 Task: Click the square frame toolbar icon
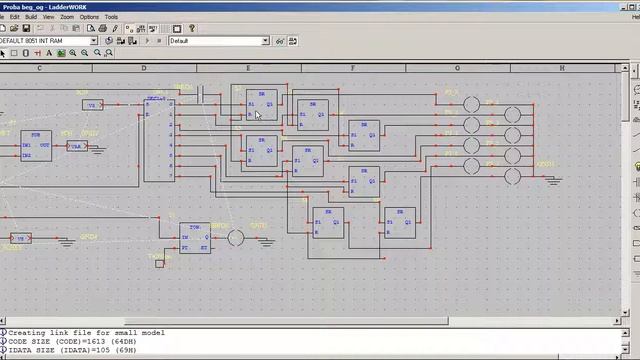tap(177, 29)
